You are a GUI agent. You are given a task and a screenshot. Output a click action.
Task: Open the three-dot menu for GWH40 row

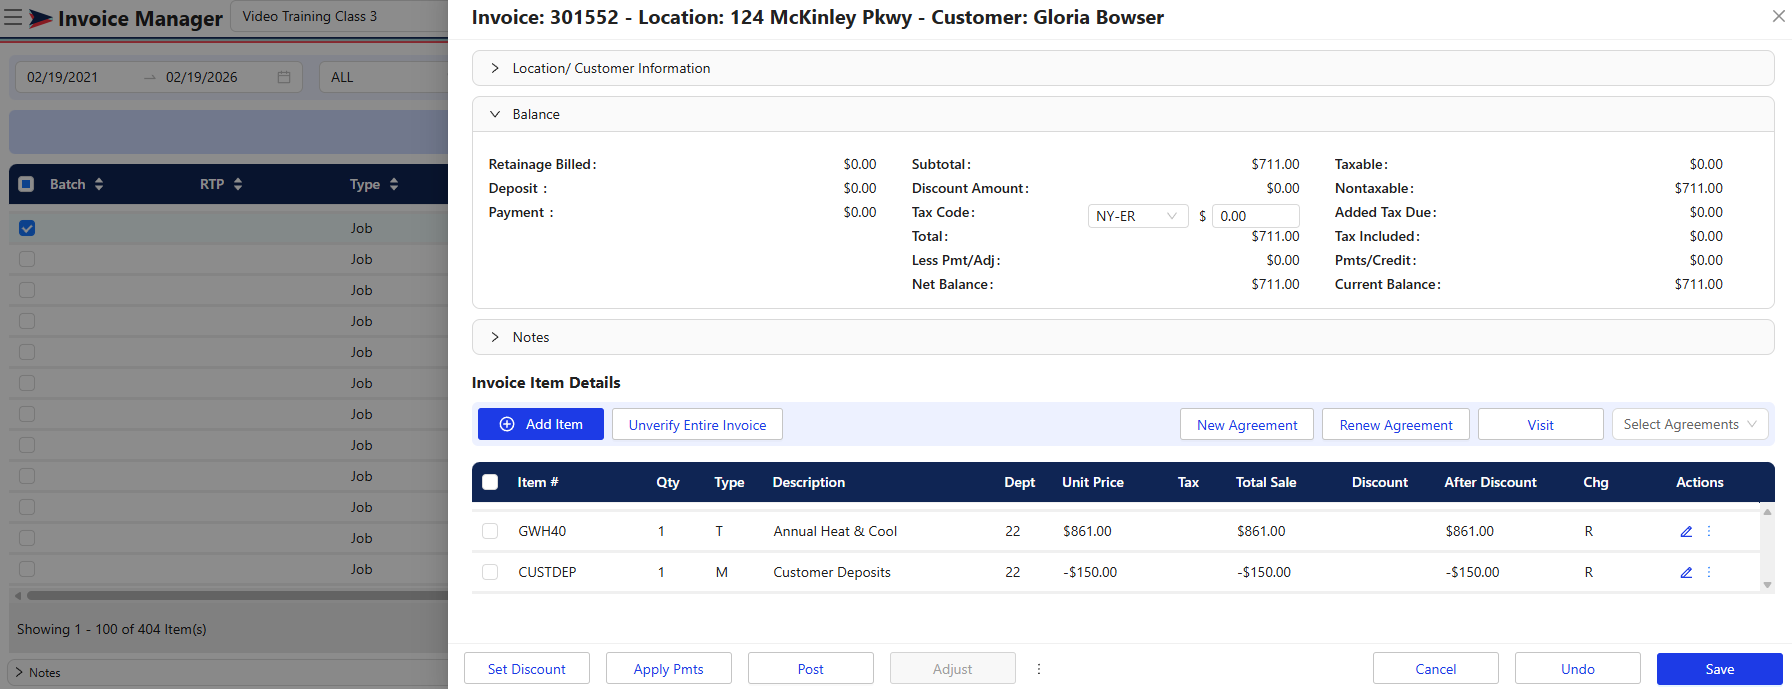1709,531
